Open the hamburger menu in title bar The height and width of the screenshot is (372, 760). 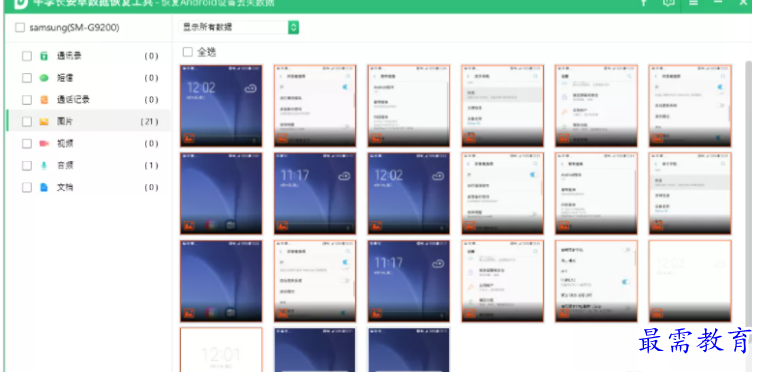click(x=694, y=2)
